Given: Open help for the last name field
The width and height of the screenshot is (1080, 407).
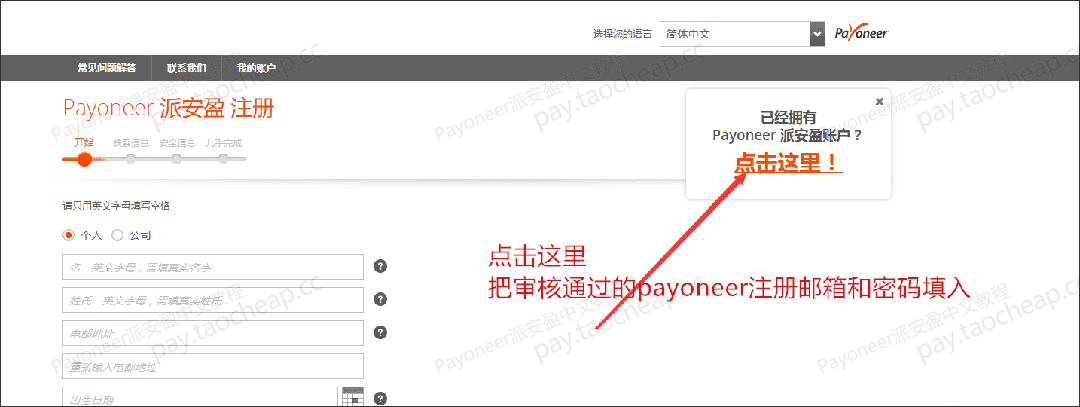Looking at the screenshot, I should tap(380, 300).
